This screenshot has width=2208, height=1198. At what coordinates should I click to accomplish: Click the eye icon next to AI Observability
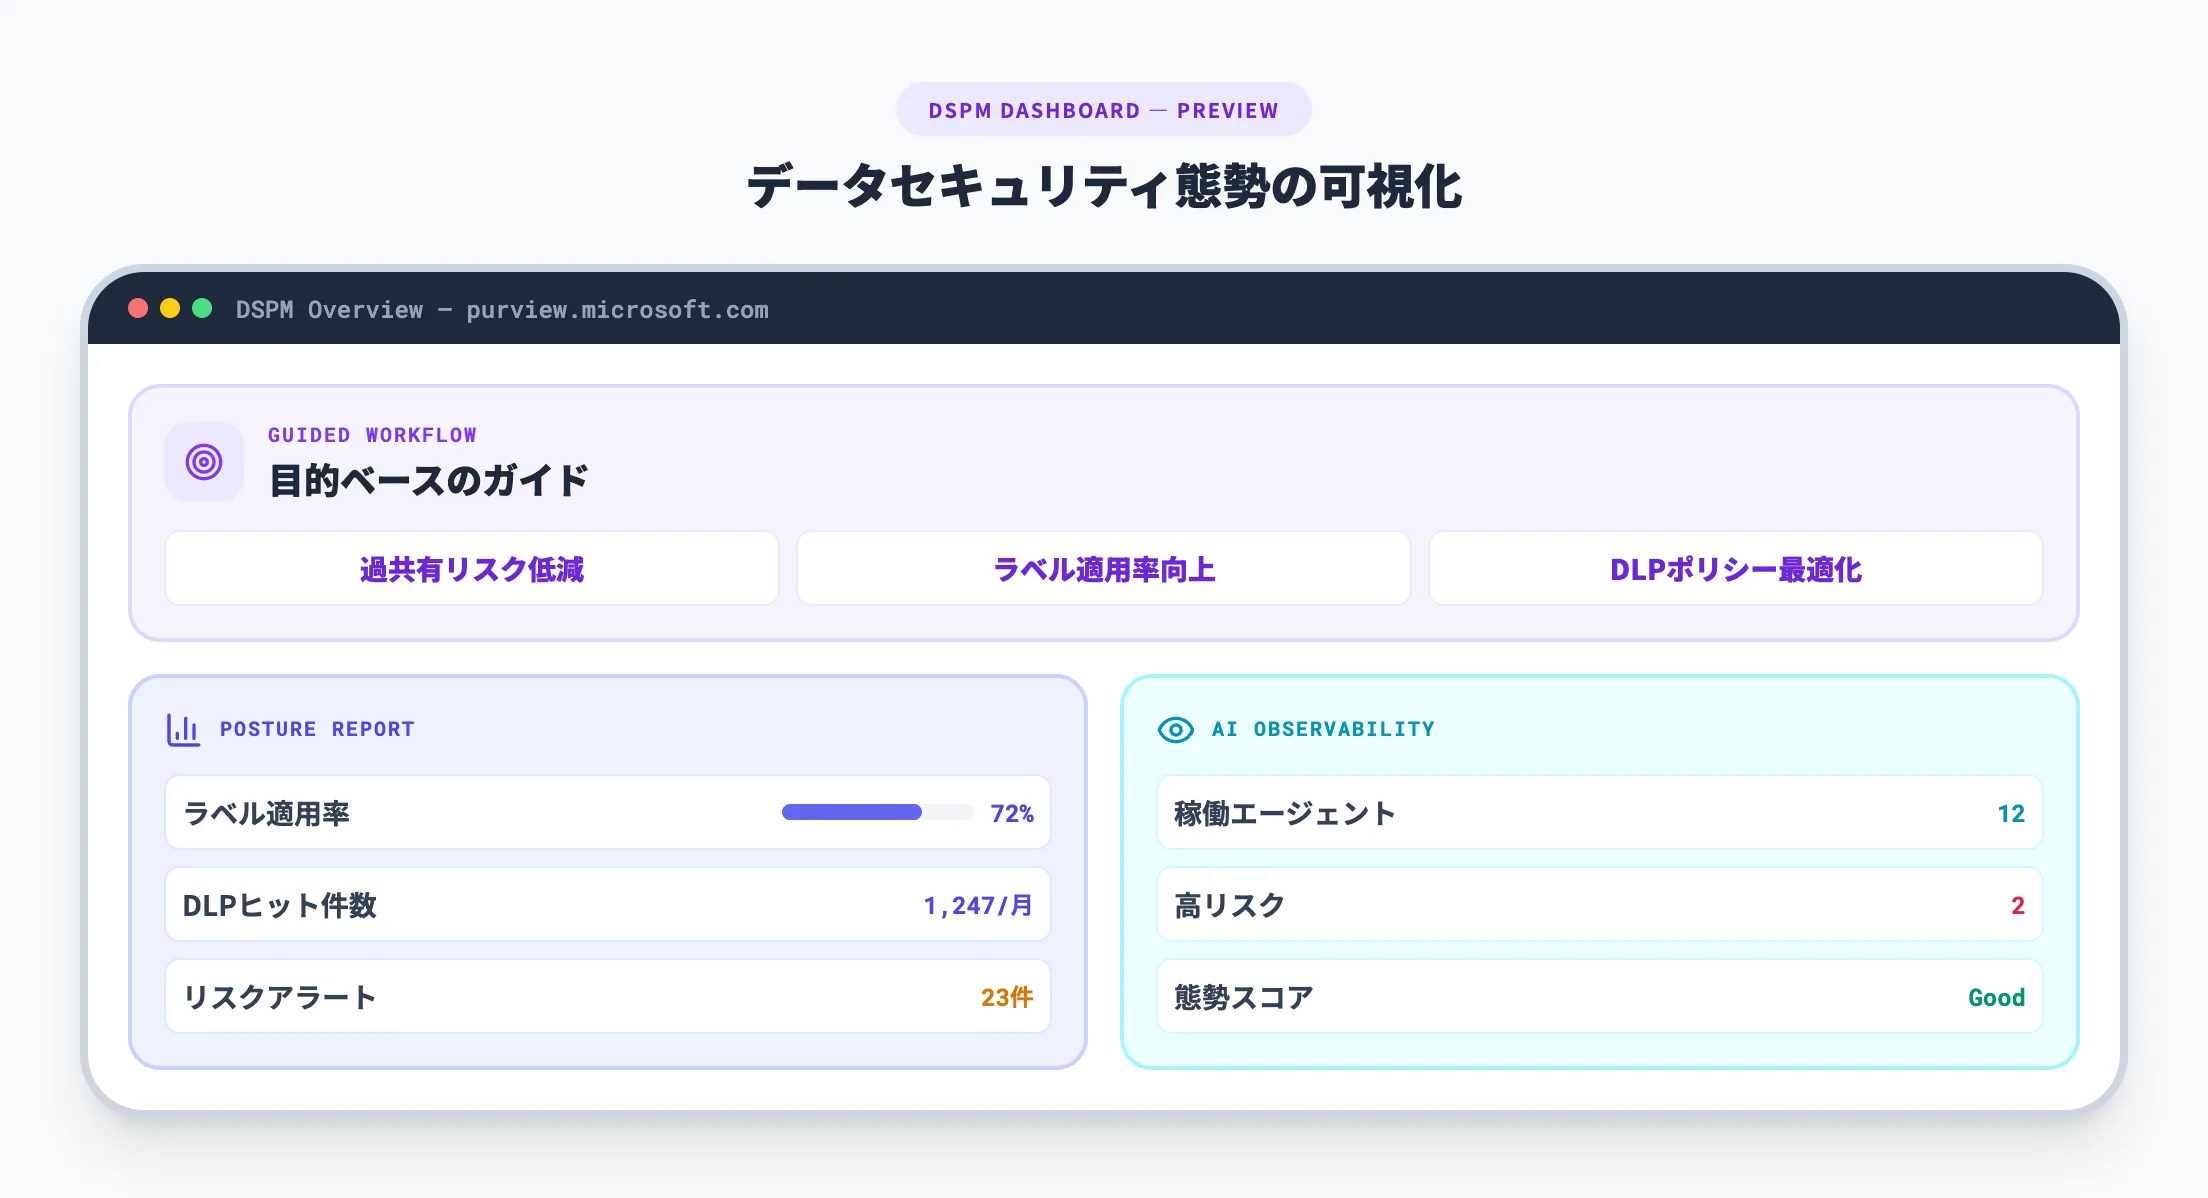point(1176,729)
